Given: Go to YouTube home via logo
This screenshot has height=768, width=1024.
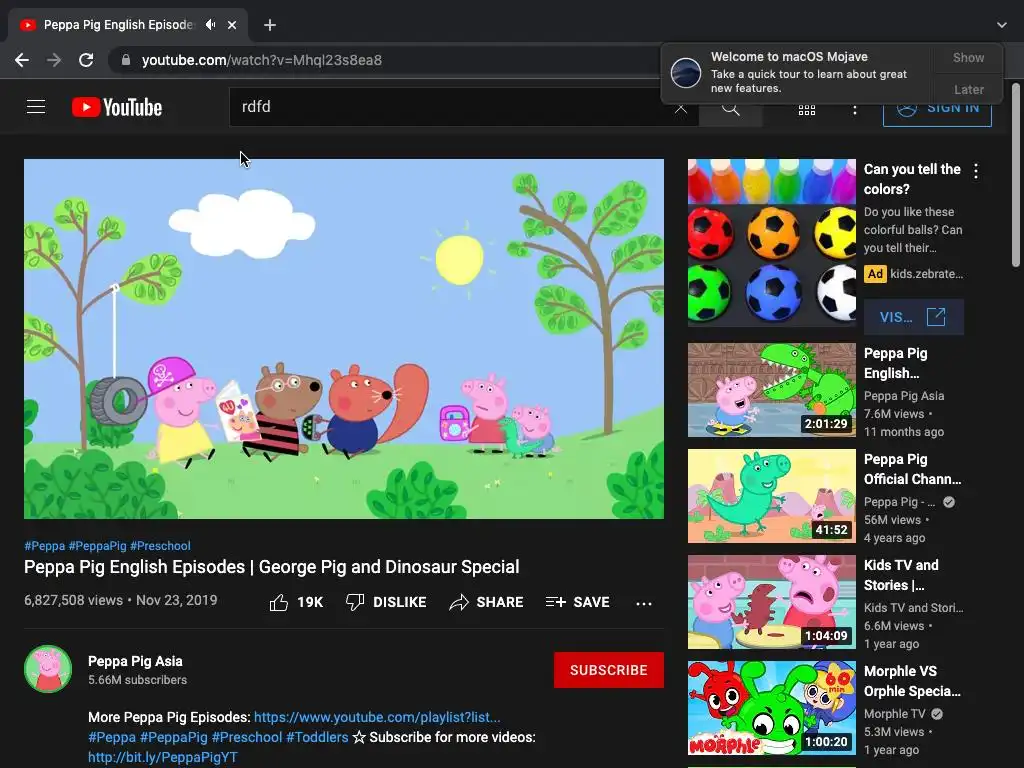Looking at the screenshot, I should [117, 107].
